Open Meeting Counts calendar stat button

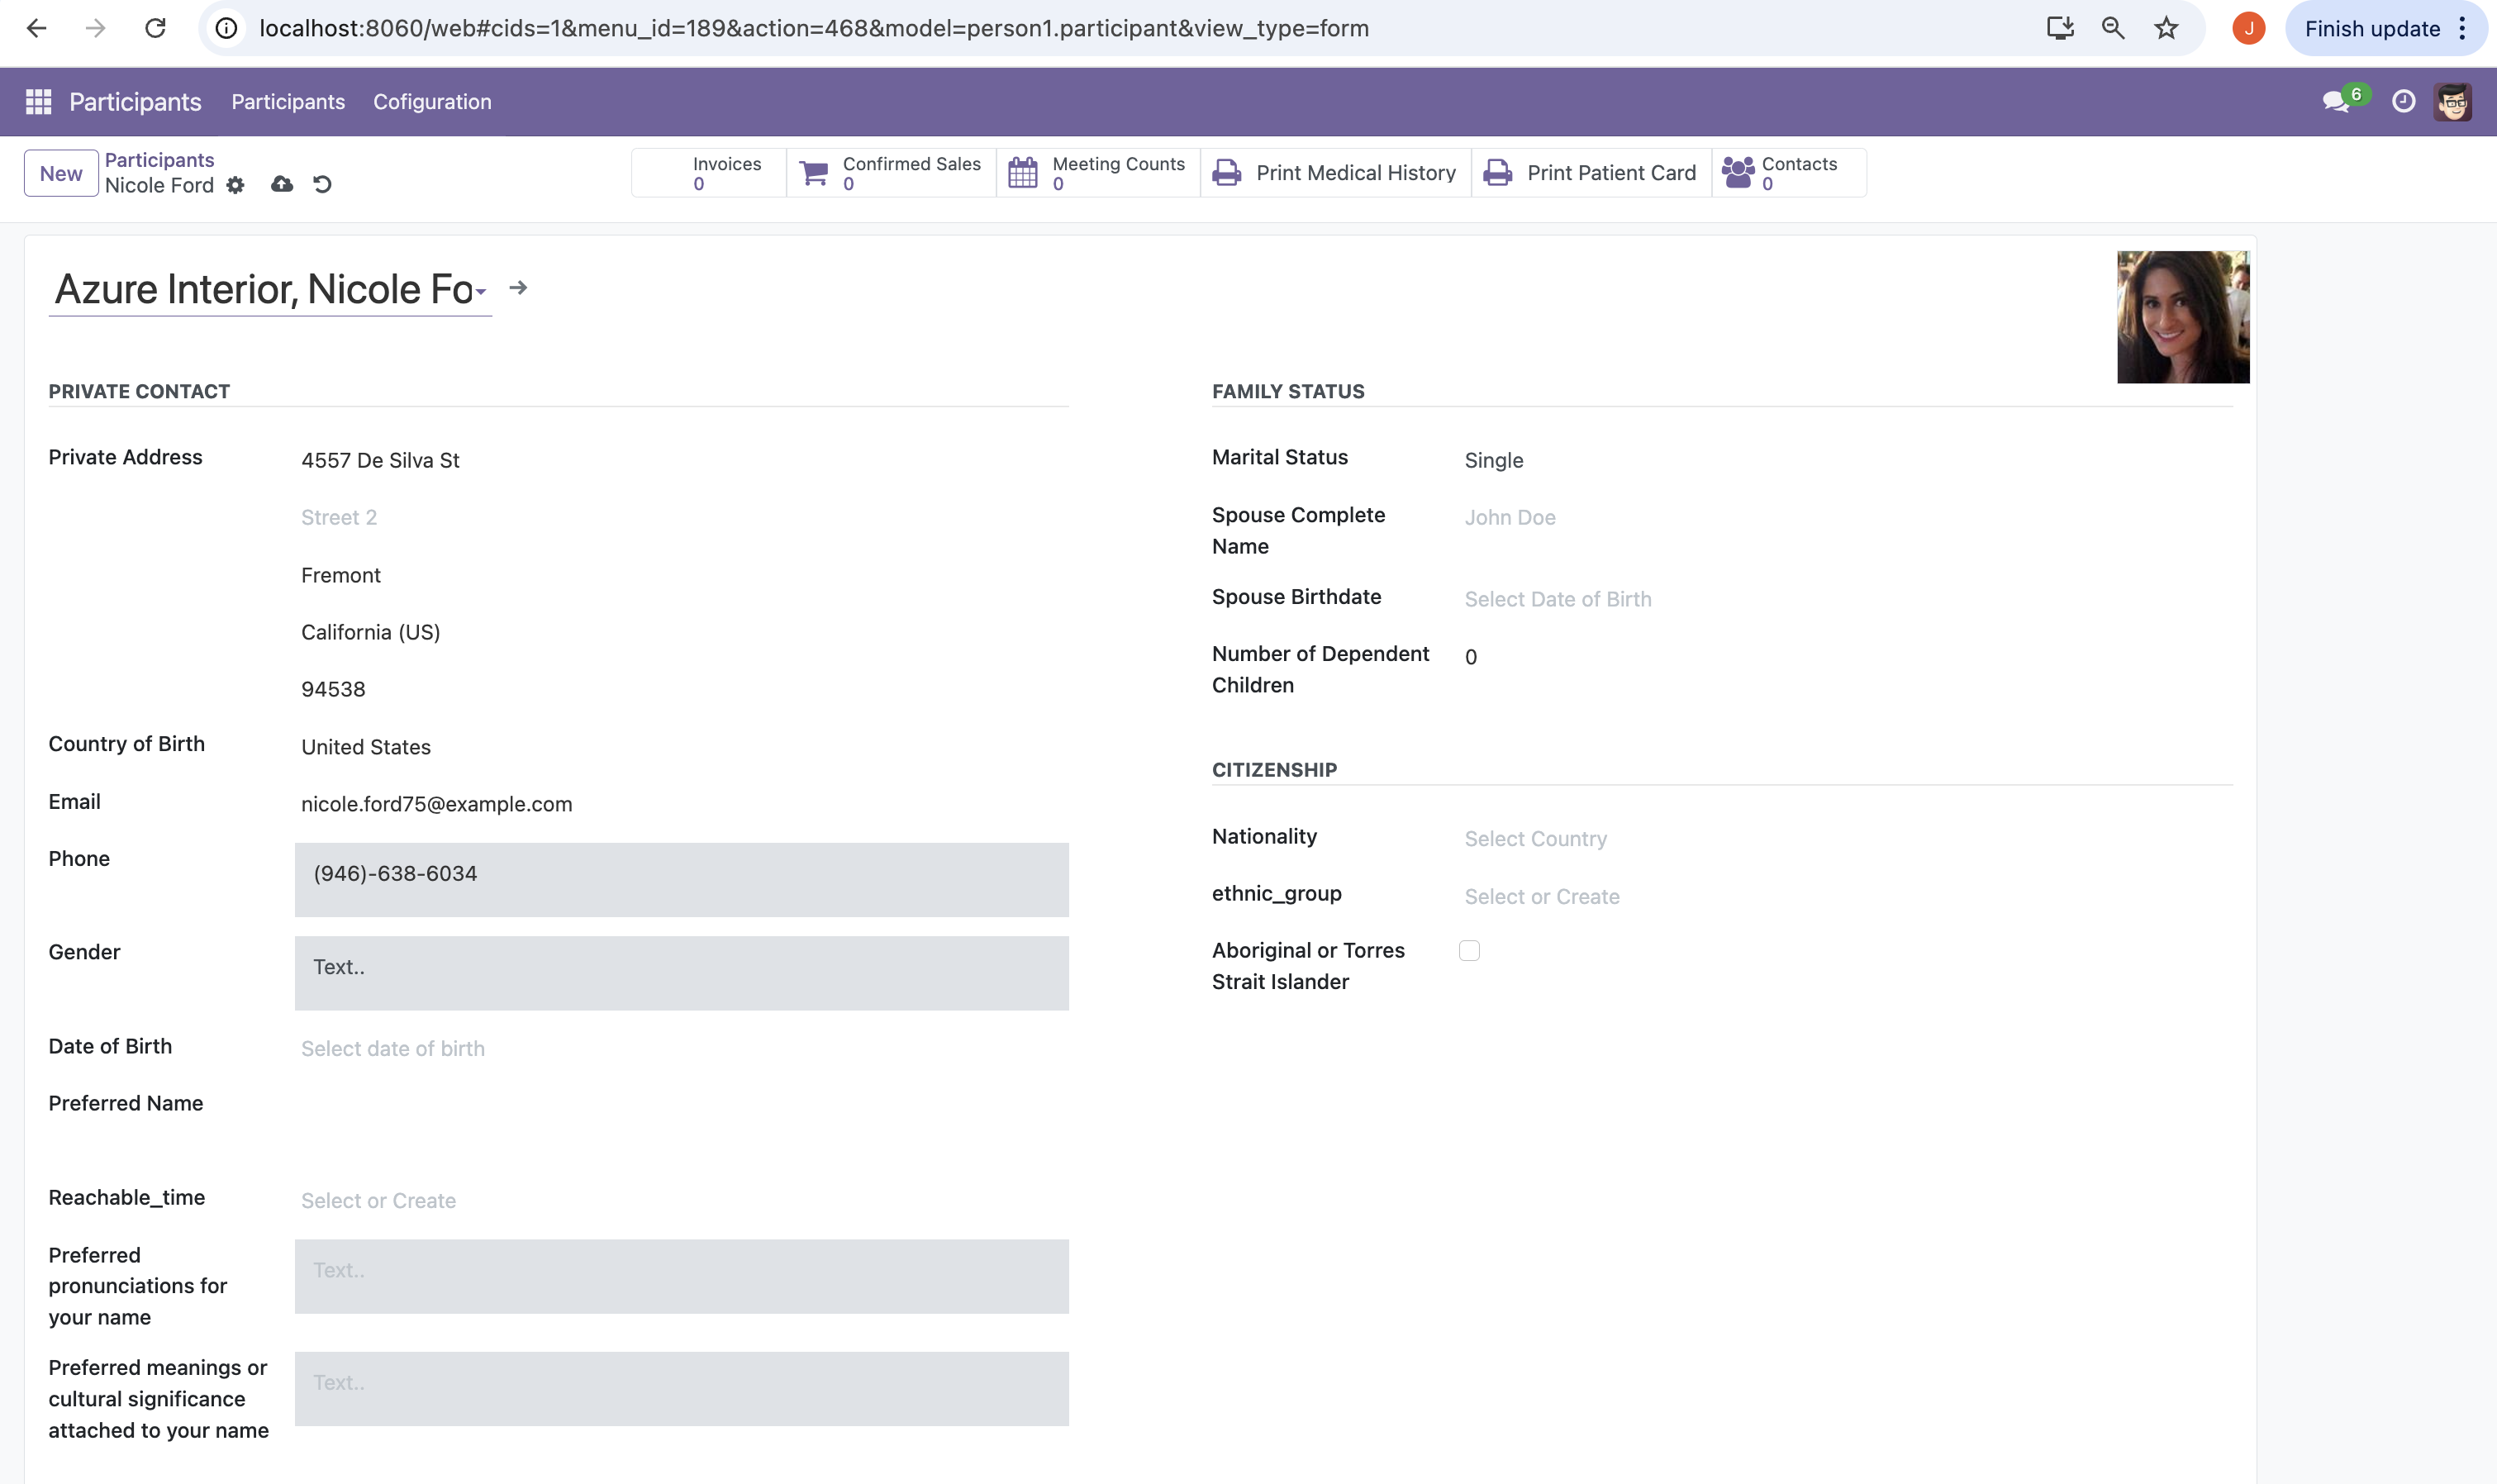click(1097, 173)
